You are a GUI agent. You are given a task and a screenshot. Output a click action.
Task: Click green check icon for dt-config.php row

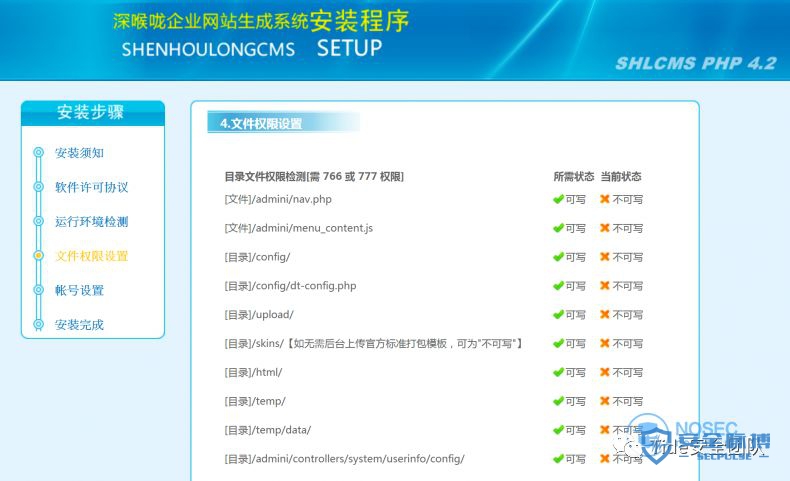tap(558, 286)
